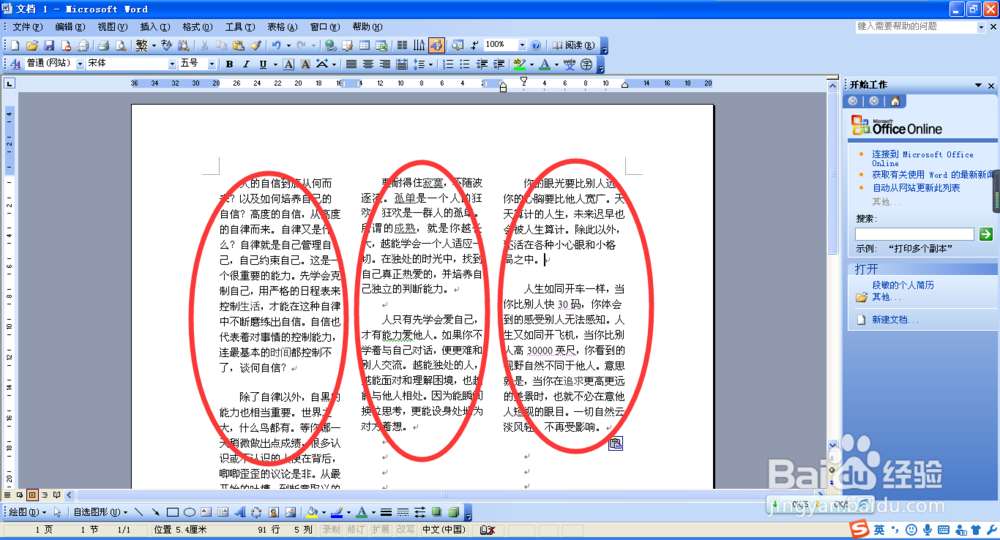Click the 新建文档 link
The image size is (1000, 540).
coord(895,320)
